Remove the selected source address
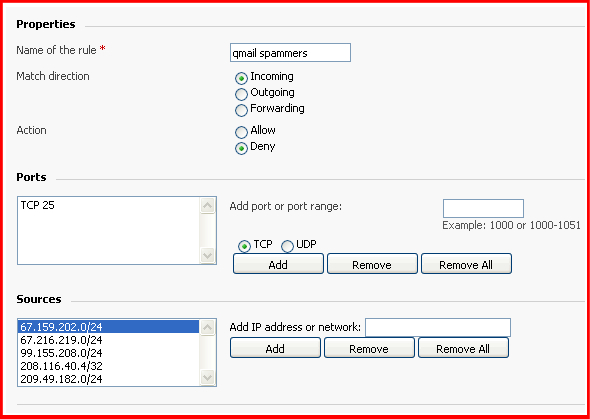Screen dimensions: 590x419 click(369, 348)
